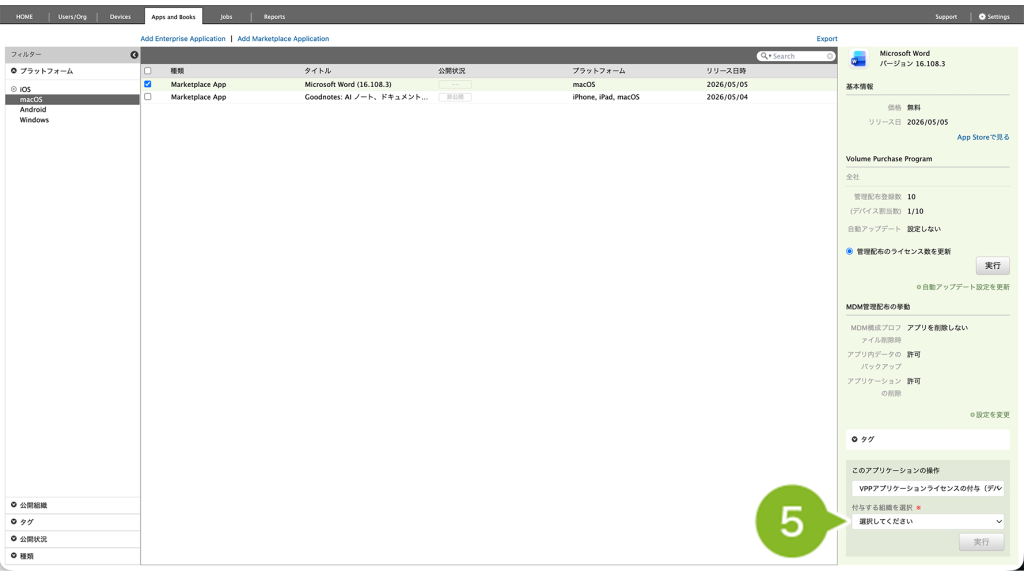The width and height of the screenshot is (1024, 576).
Task: Click Microsoft Word (16.108.3) title cell
Action: pyautogui.click(x=348, y=84)
